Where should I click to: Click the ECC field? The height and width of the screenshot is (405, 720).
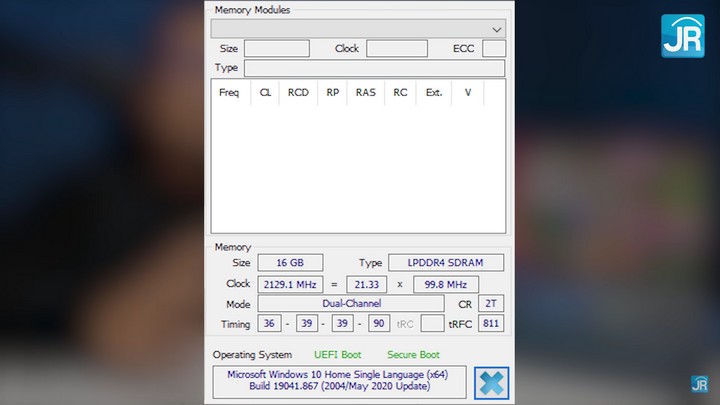494,48
